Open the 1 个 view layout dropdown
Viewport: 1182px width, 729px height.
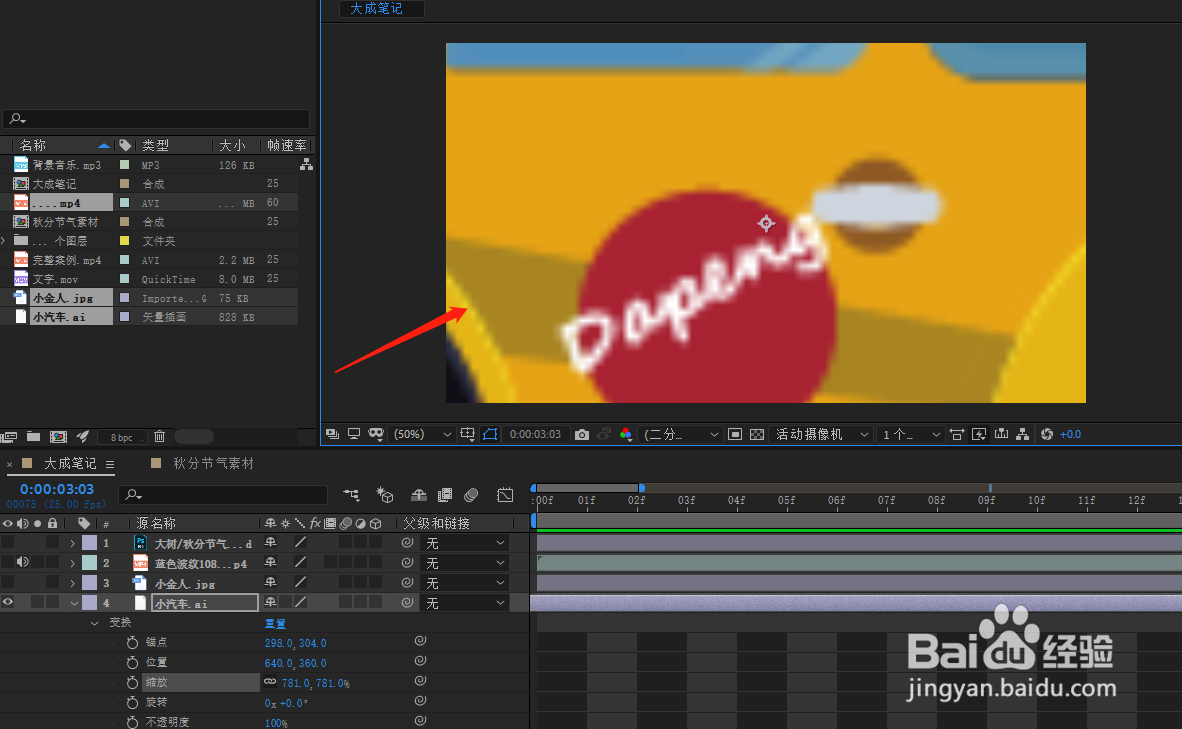click(x=911, y=434)
